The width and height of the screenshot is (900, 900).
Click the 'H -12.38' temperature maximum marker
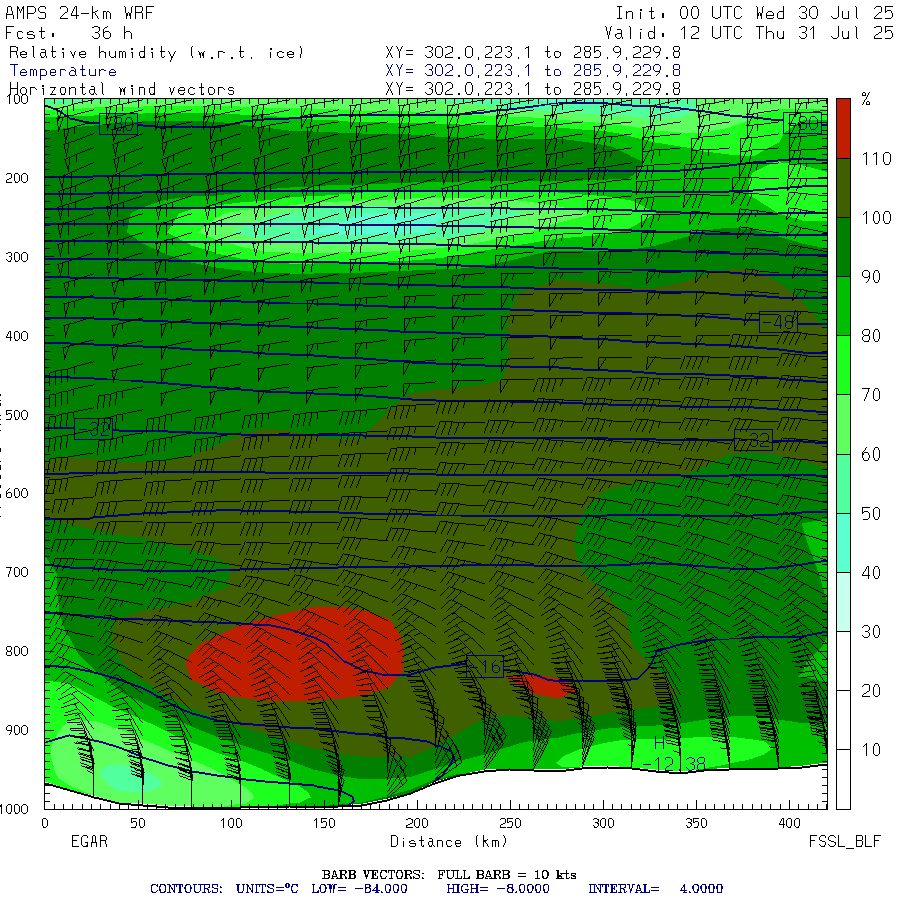(x=673, y=755)
